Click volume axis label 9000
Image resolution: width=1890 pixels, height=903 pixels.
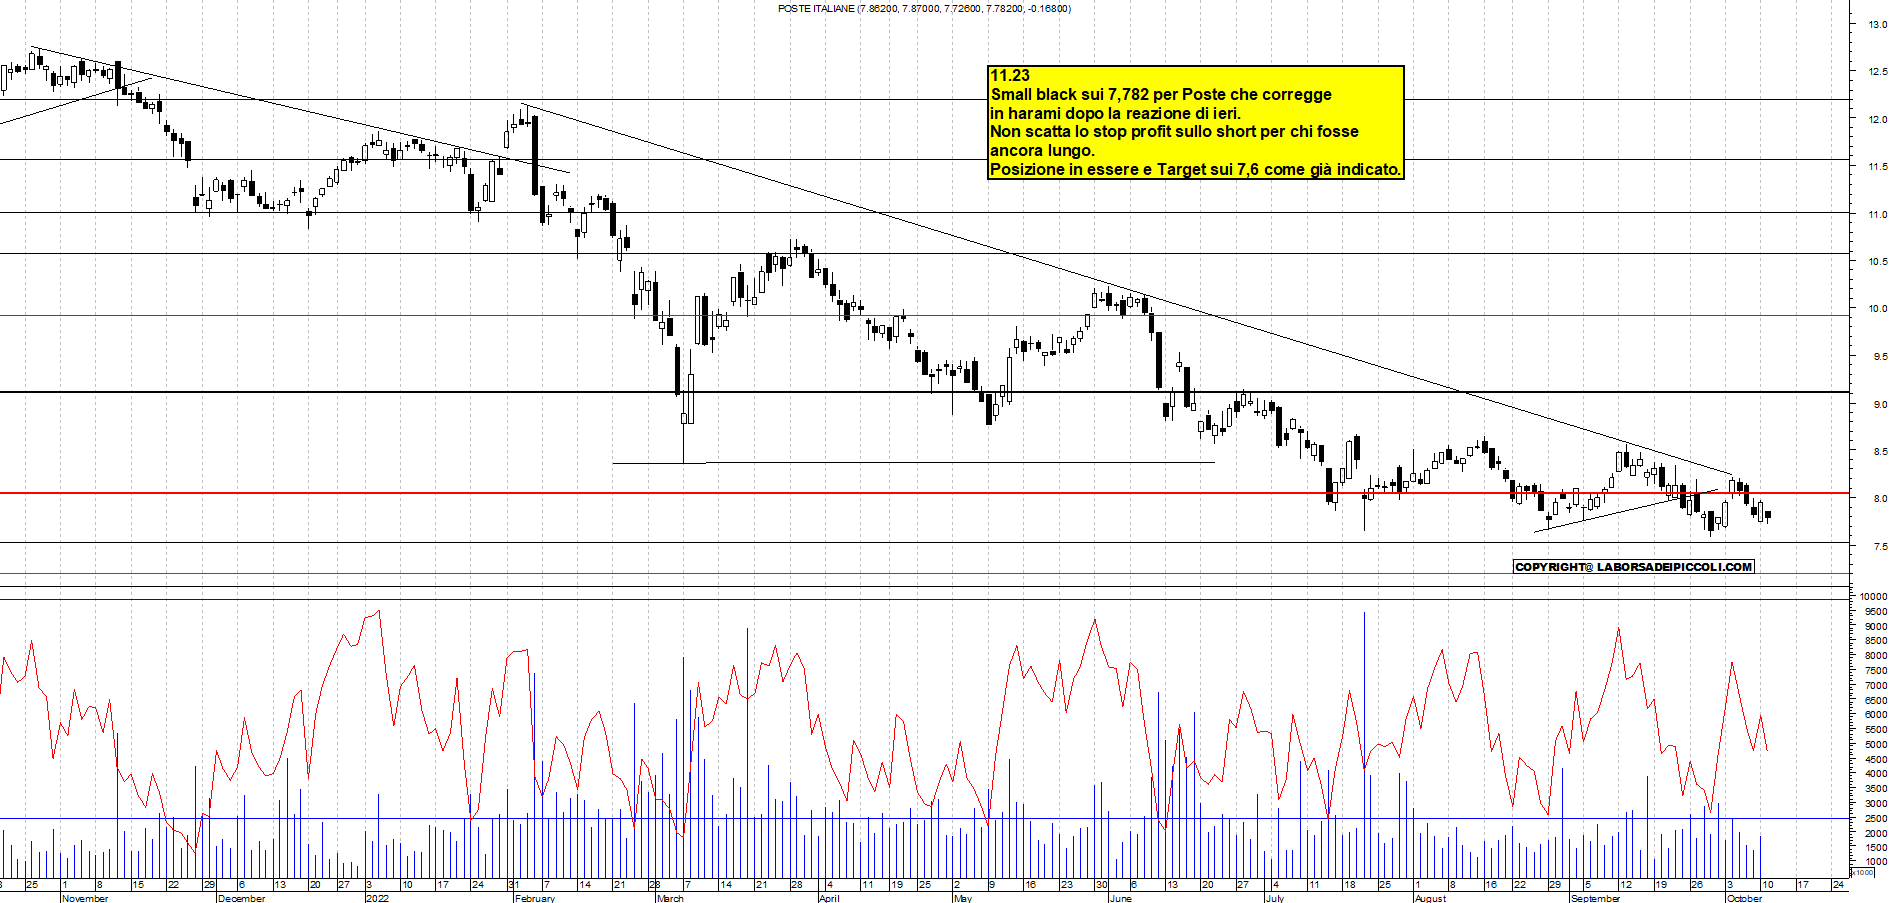(x=1876, y=626)
